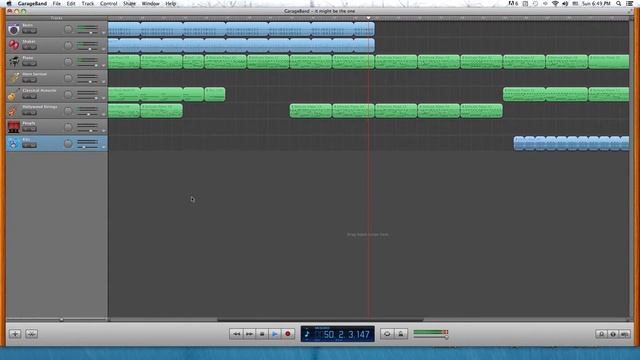Select the red Shaker track icon
The width and height of the screenshot is (640, 360).
(13, 45)
